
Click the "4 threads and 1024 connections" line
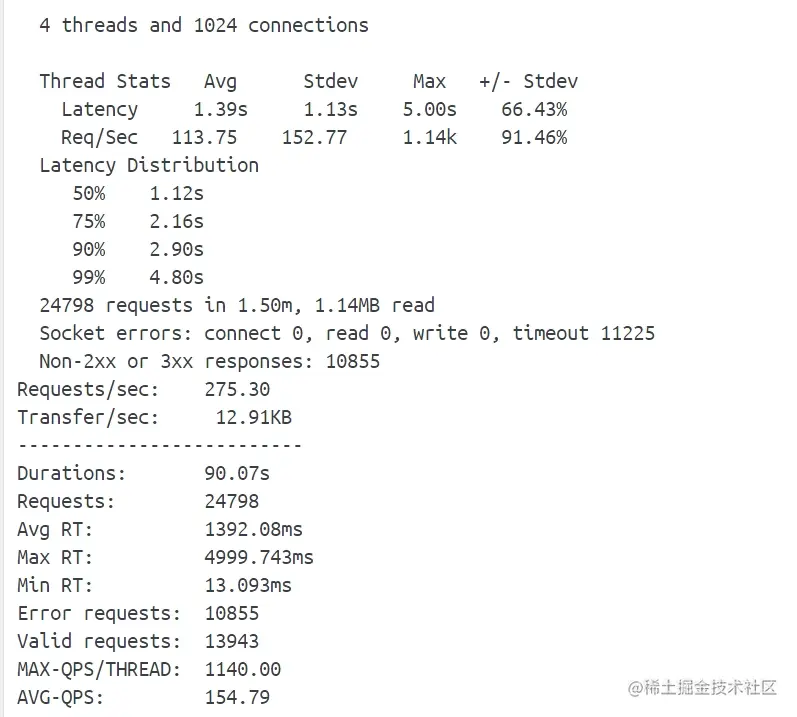[x=204, y=26]
